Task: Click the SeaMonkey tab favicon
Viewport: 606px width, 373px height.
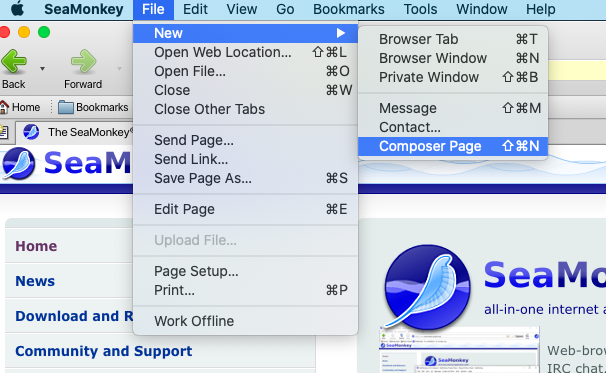Action: click(x=31, y=132)
